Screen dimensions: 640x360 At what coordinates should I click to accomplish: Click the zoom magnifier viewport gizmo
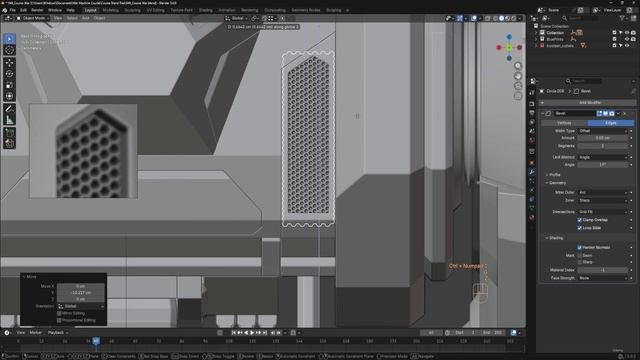coord(518,66)
